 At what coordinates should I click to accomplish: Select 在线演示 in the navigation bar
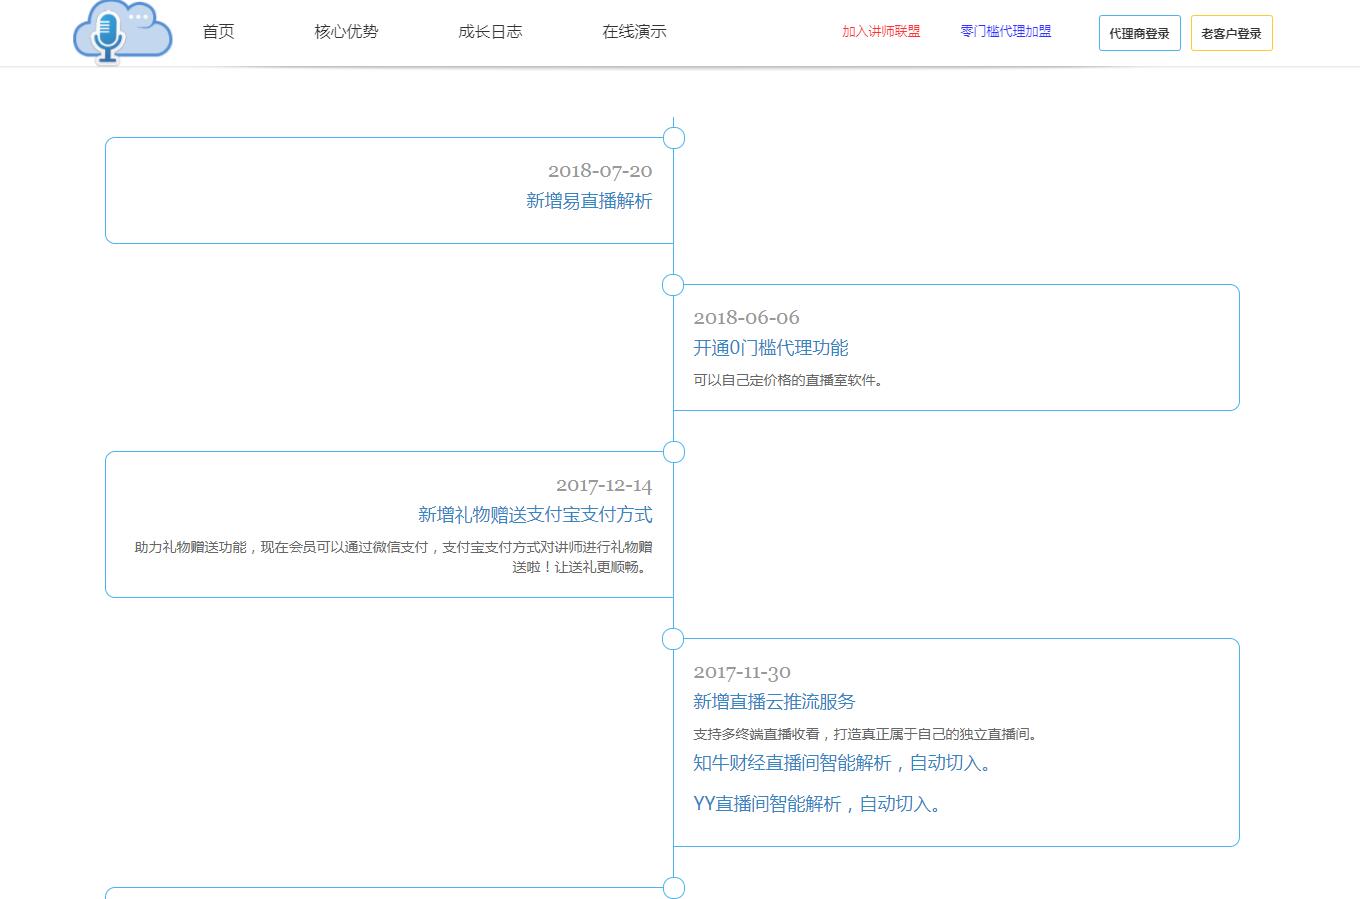(x=634, y=32)
